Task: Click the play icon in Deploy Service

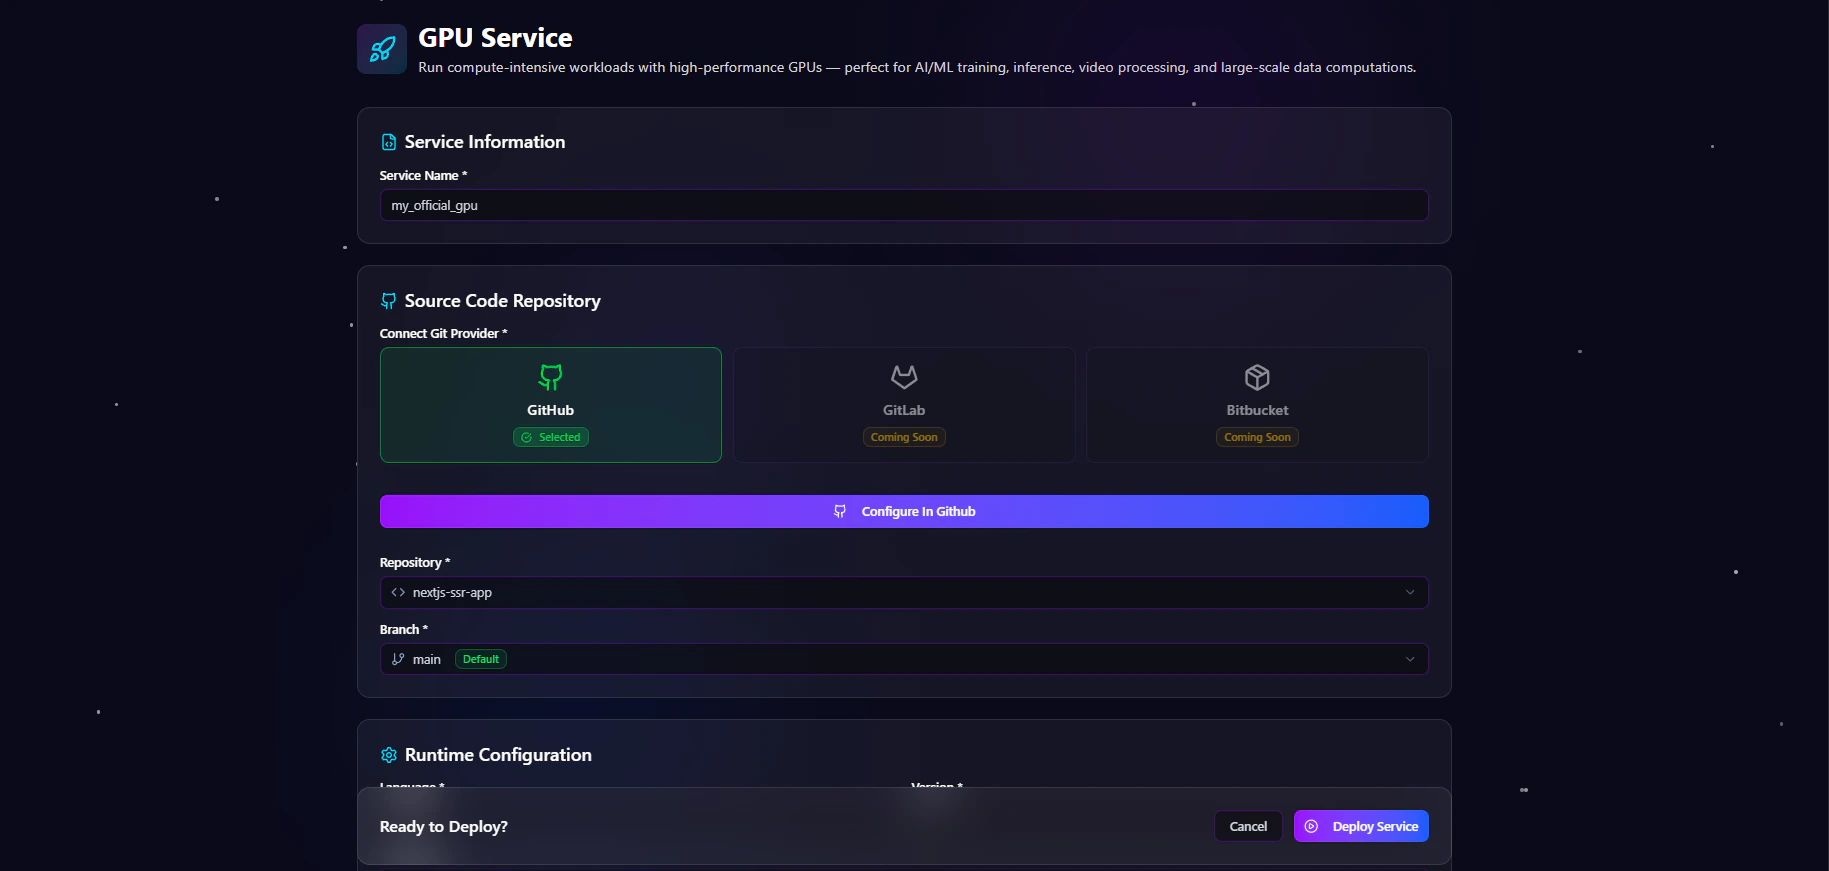Action: click(1311, 826)
